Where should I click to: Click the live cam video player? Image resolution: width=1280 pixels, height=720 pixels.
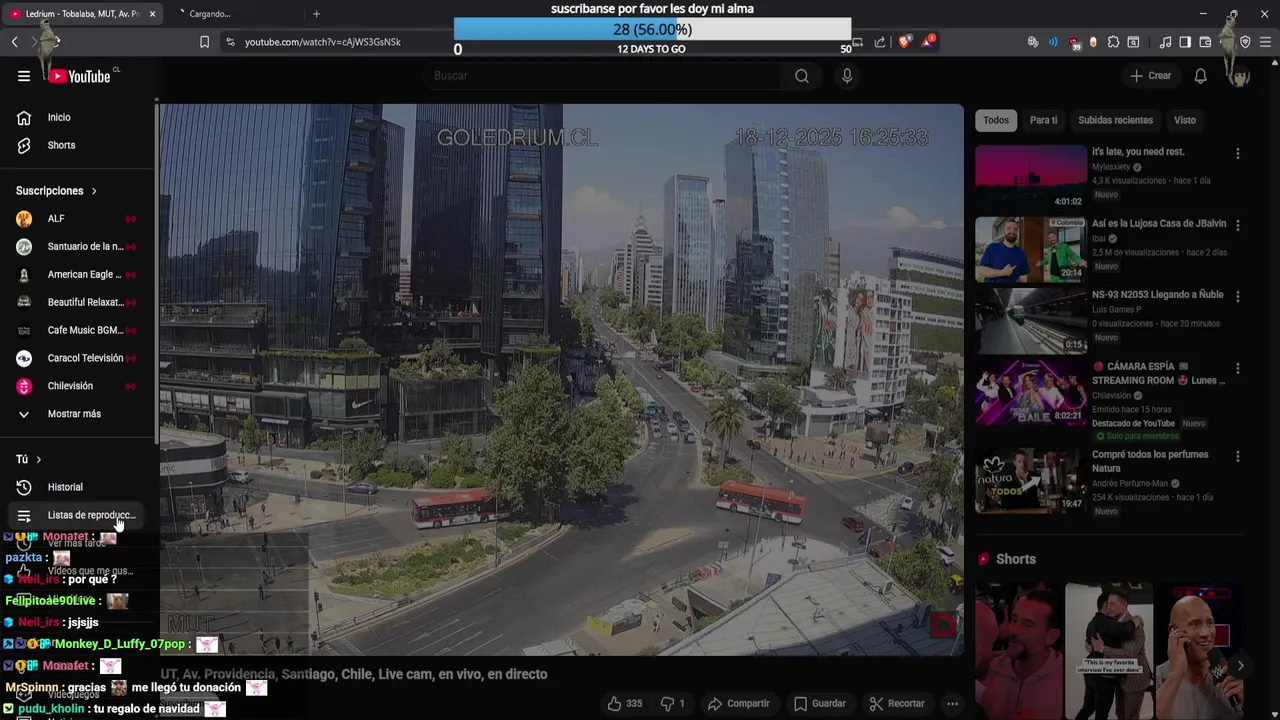tap(562, 380)
